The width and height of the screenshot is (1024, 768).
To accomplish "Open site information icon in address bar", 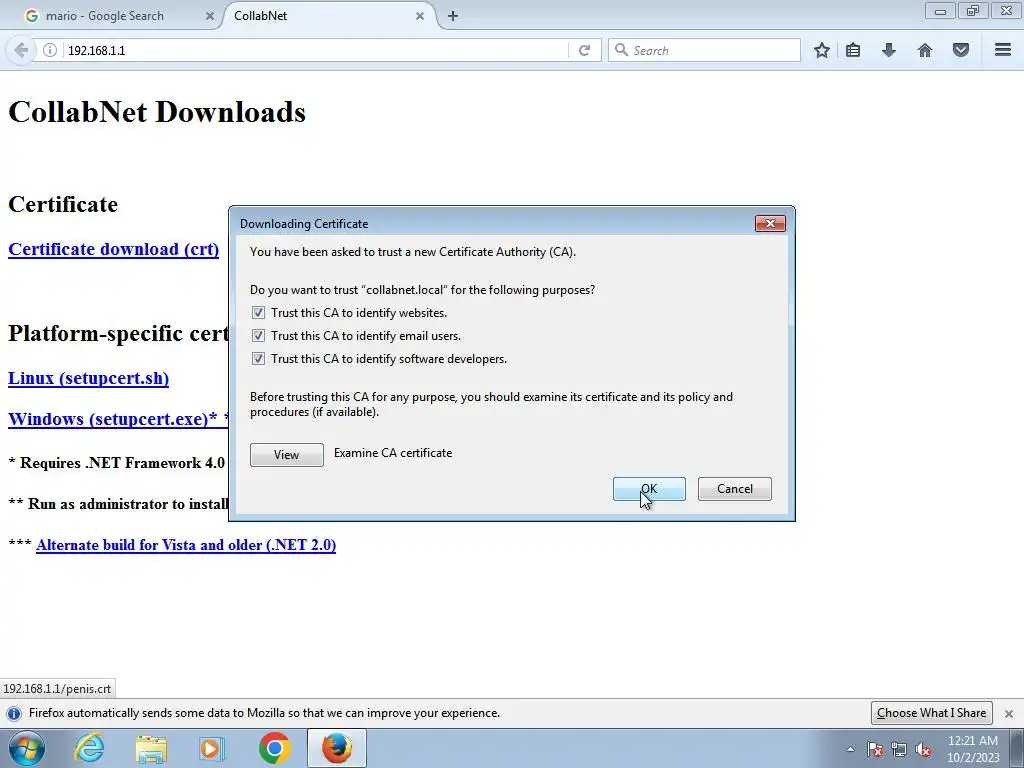I will tap(50, 50).
